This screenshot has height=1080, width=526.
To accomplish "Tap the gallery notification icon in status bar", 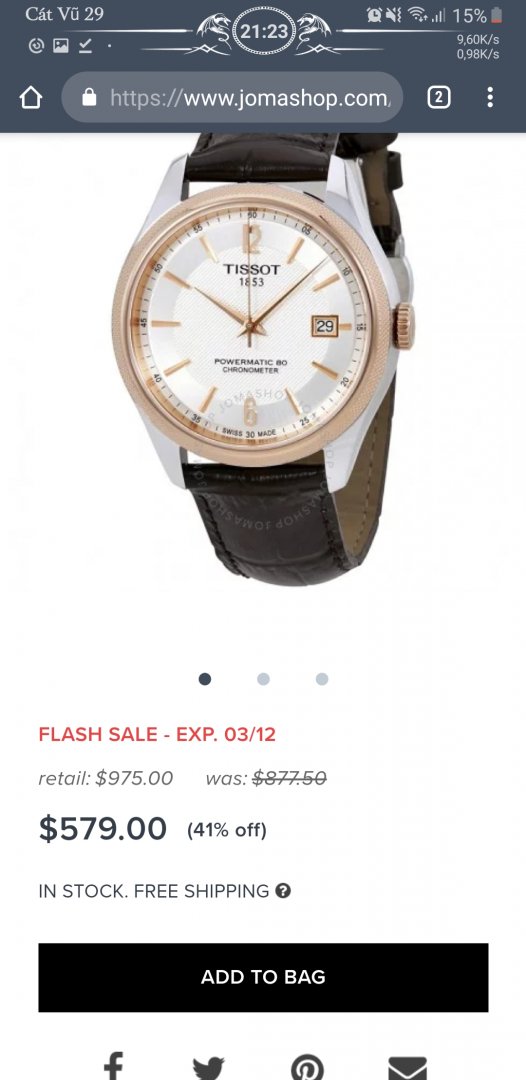I will coord(61,45).
